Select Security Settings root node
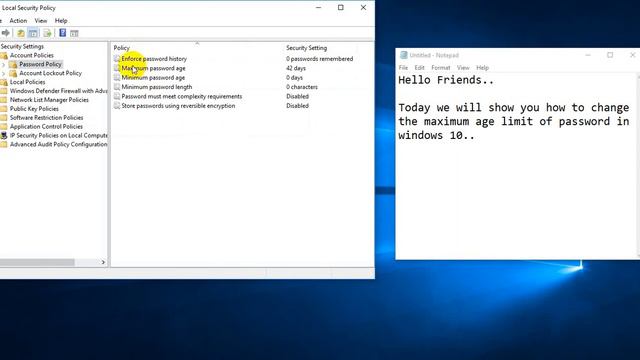The height and width of the screenshot is (360, 640). click(22, 47)
